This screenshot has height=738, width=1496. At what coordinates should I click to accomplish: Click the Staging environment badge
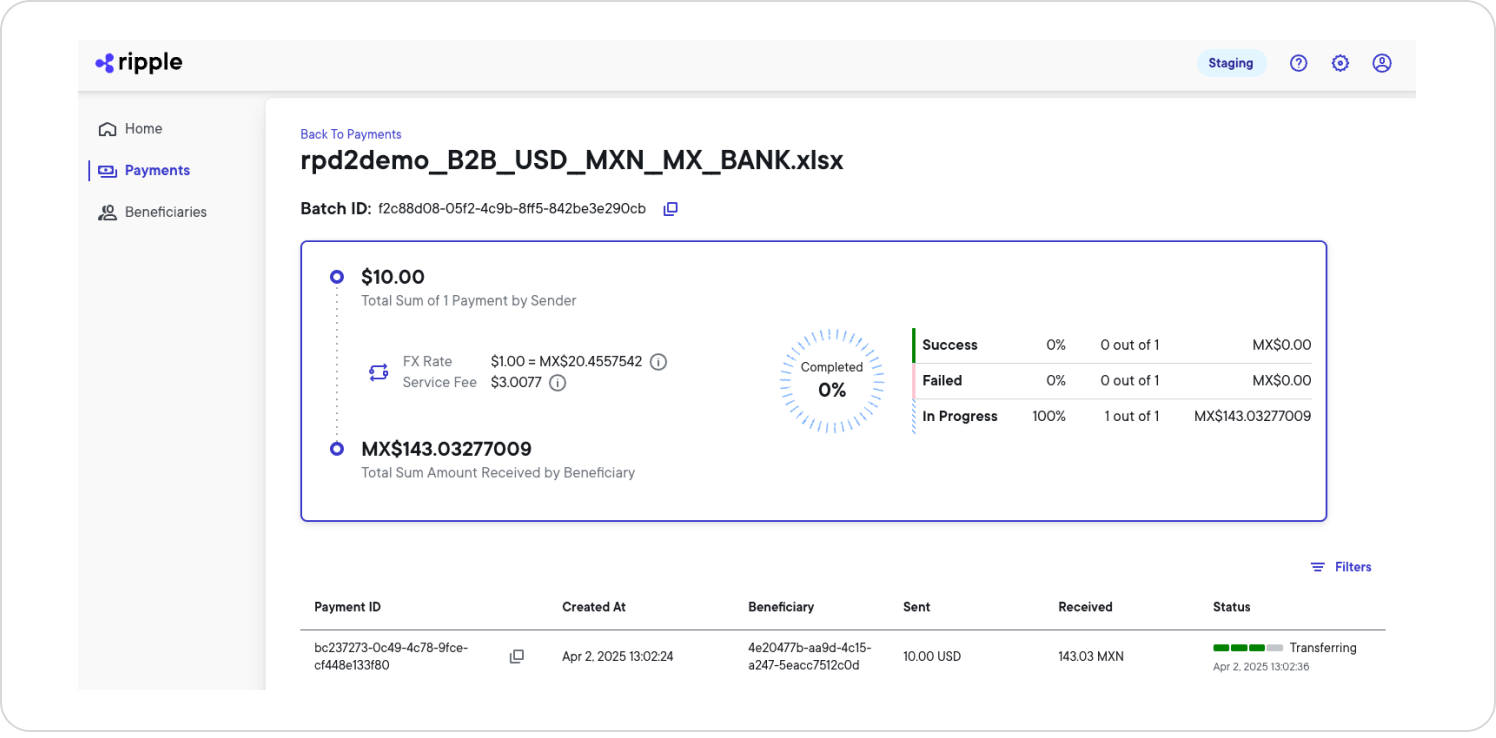point(1231,62)
